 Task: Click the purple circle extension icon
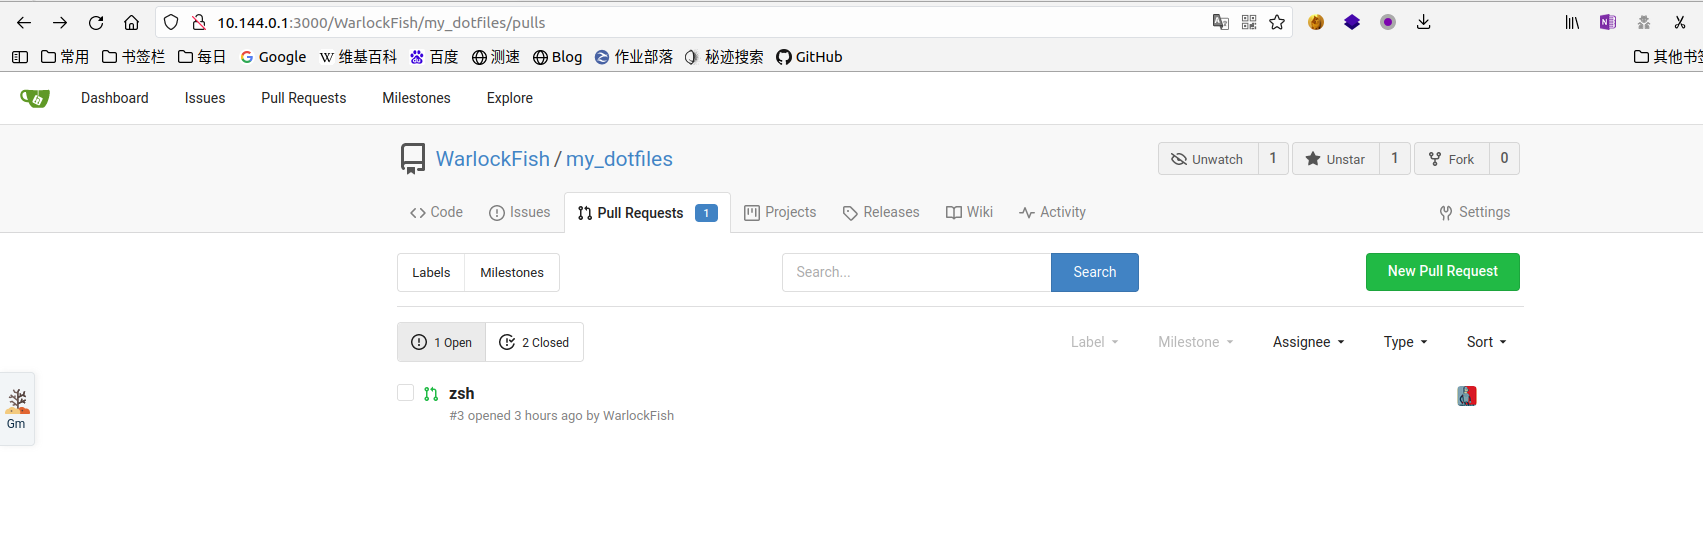point(1388,22)
